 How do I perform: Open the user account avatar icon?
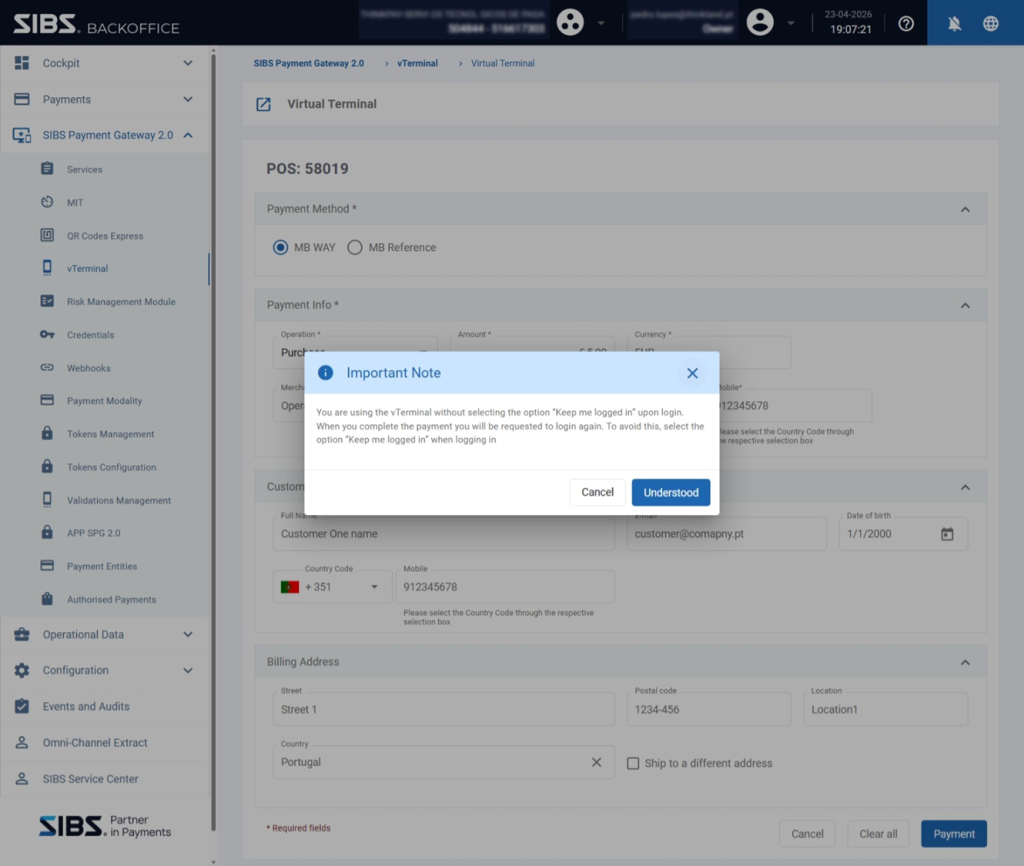[x=760, y=22]
